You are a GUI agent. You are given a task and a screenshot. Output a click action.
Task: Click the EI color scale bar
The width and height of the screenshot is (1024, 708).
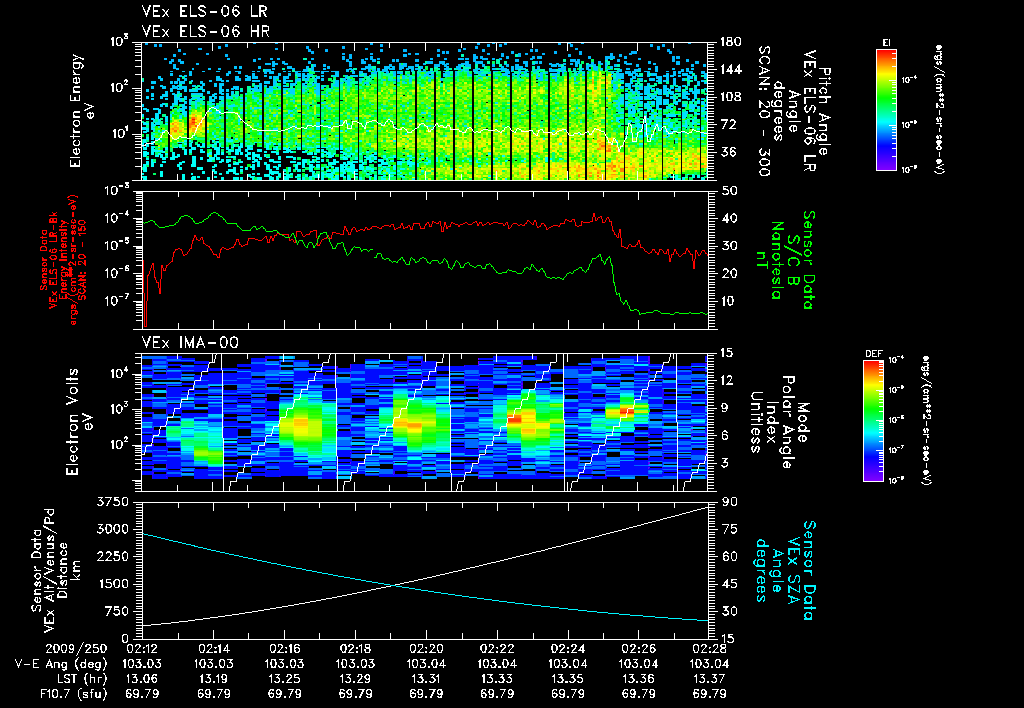click(886, 110)
